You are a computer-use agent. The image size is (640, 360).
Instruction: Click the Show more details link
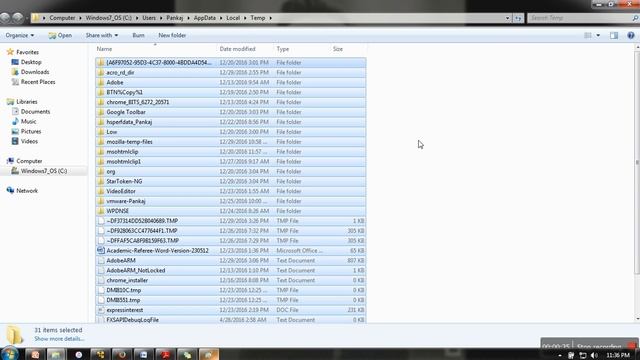click(x=59, y=339)
